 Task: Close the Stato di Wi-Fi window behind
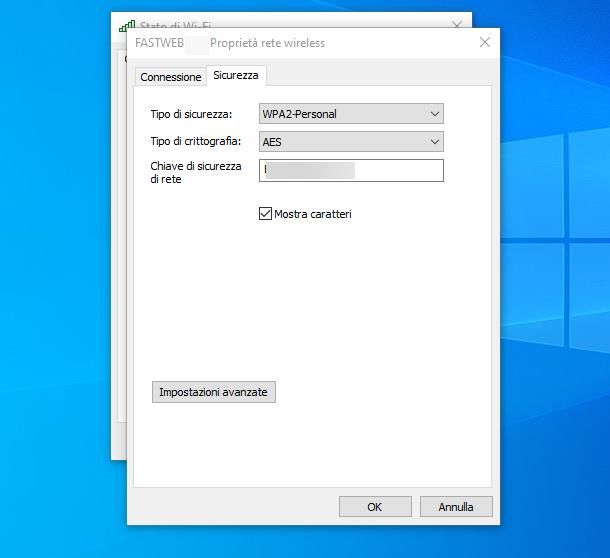(x=457, y=25)
